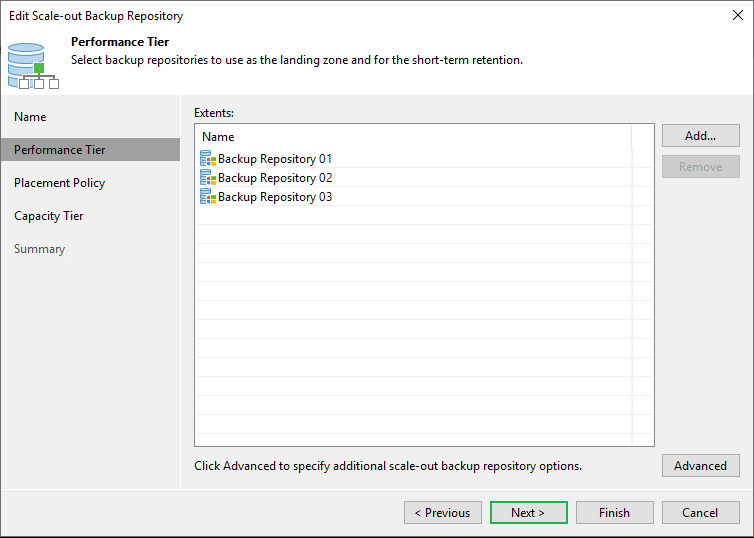Sort extents by the Name column header
754x538 pixels.
tap(218, 137)
